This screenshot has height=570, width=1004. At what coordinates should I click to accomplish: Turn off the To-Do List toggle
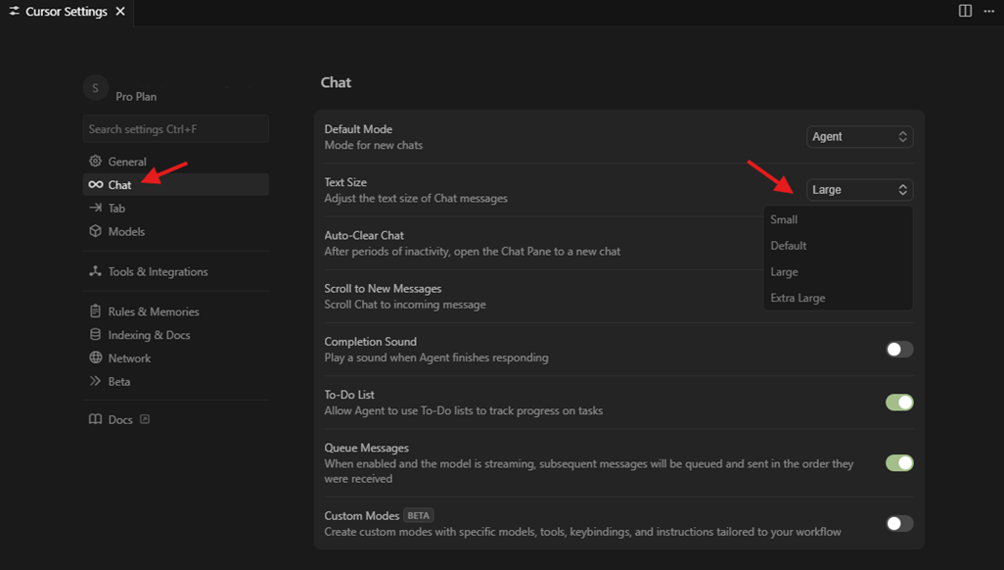(x=899, y=402)
